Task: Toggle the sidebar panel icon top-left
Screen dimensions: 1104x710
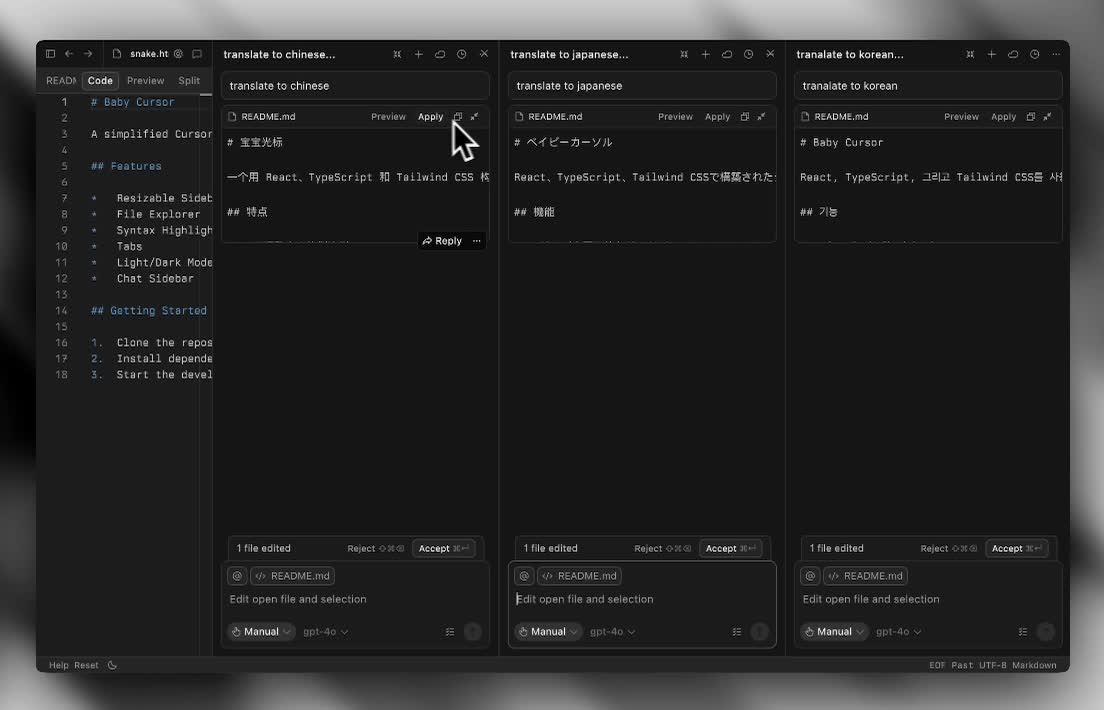Action: 50,53
